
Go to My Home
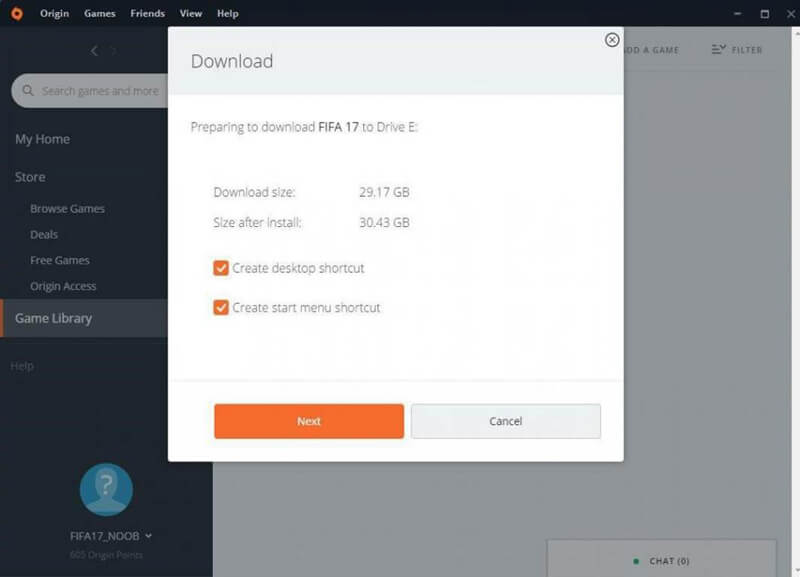click(42, 139)
